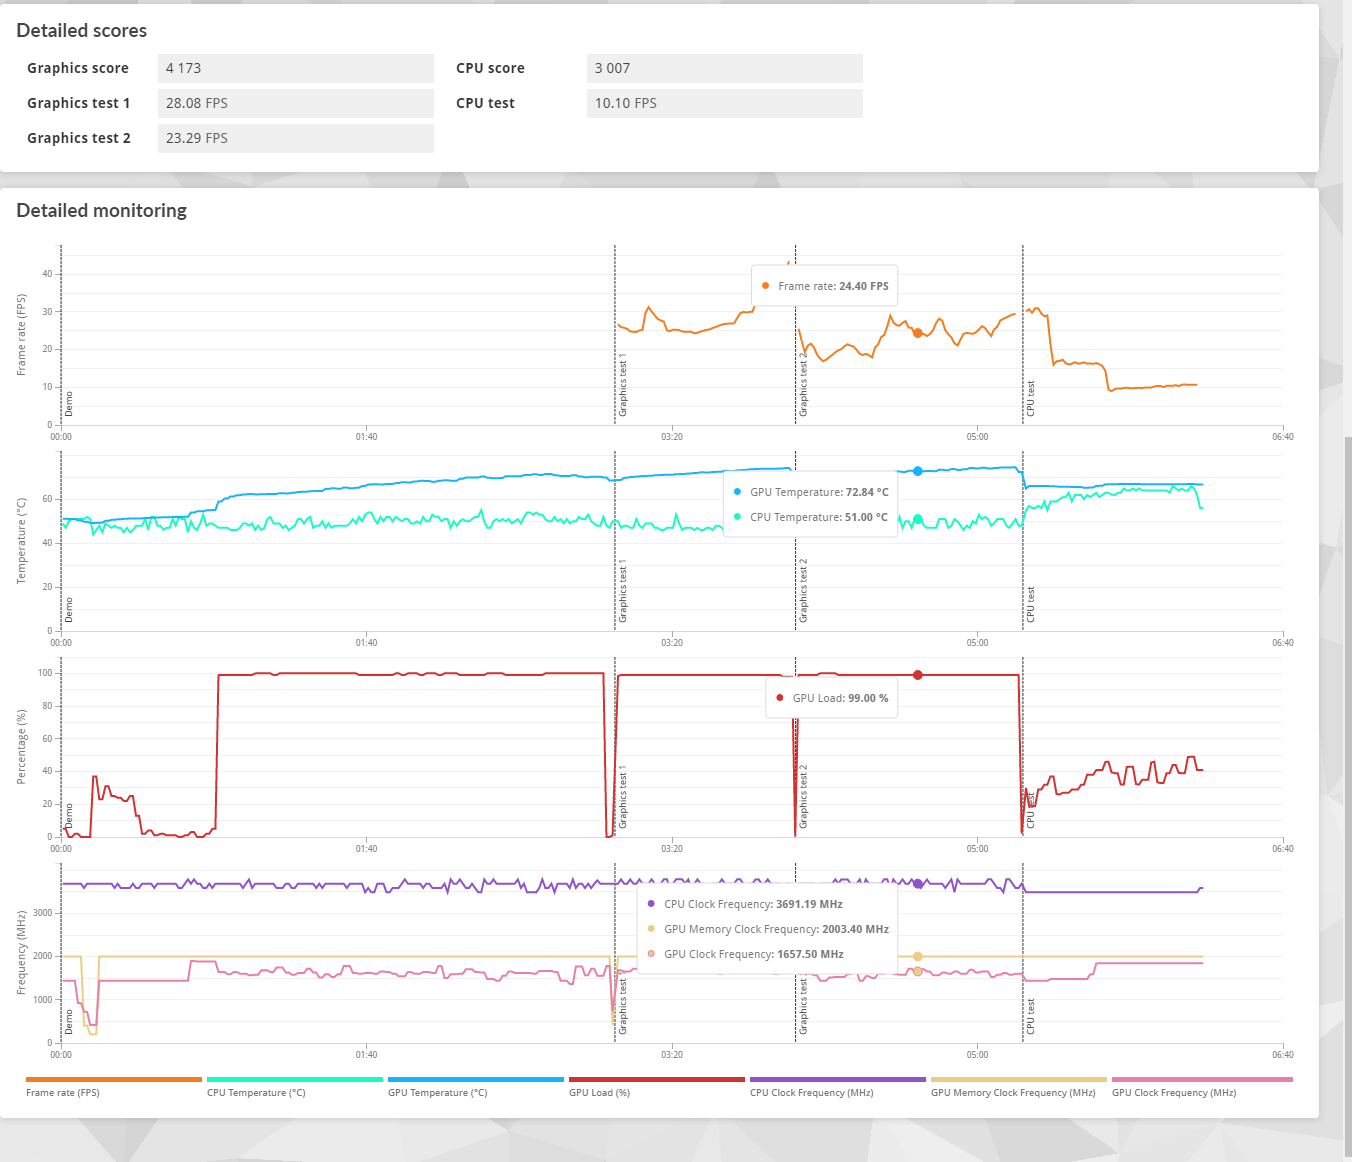Click the CPU Temperature 51.00 °C tooltip entry
This screenshot has width=1352, height=1162.
point(812,517)
